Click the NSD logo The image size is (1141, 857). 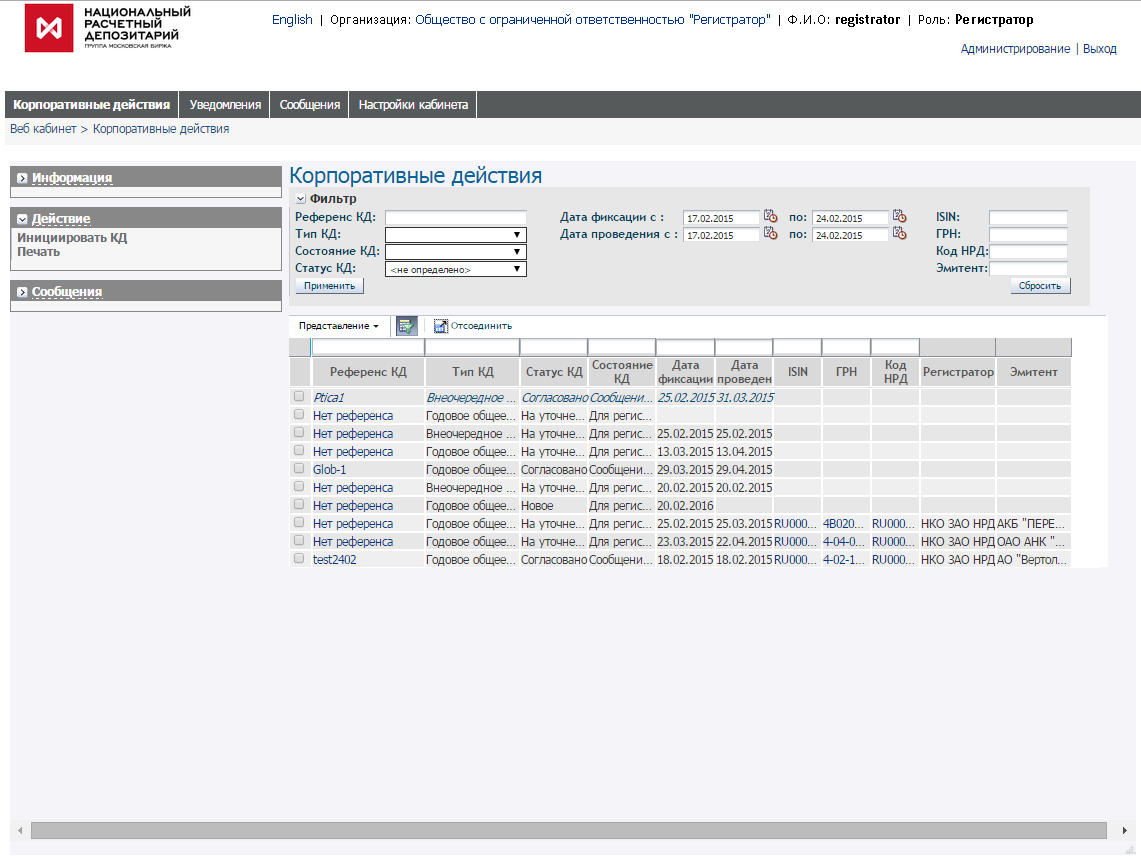point(49,28)
